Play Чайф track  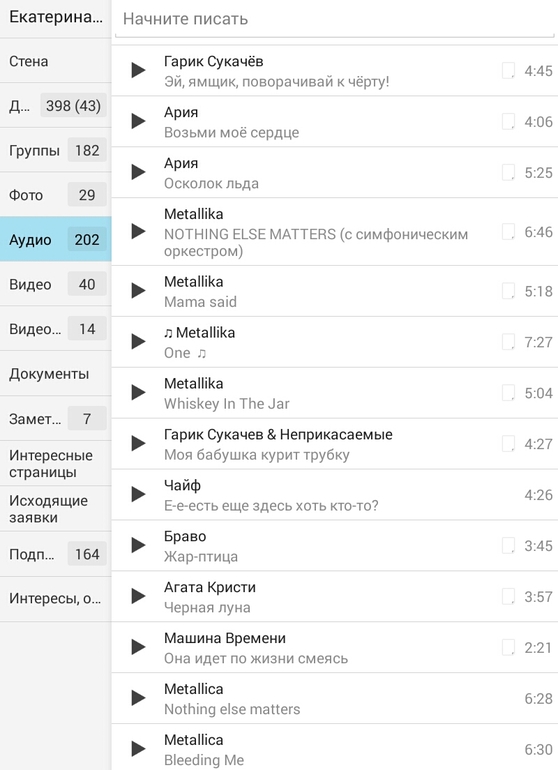[139, 495]
